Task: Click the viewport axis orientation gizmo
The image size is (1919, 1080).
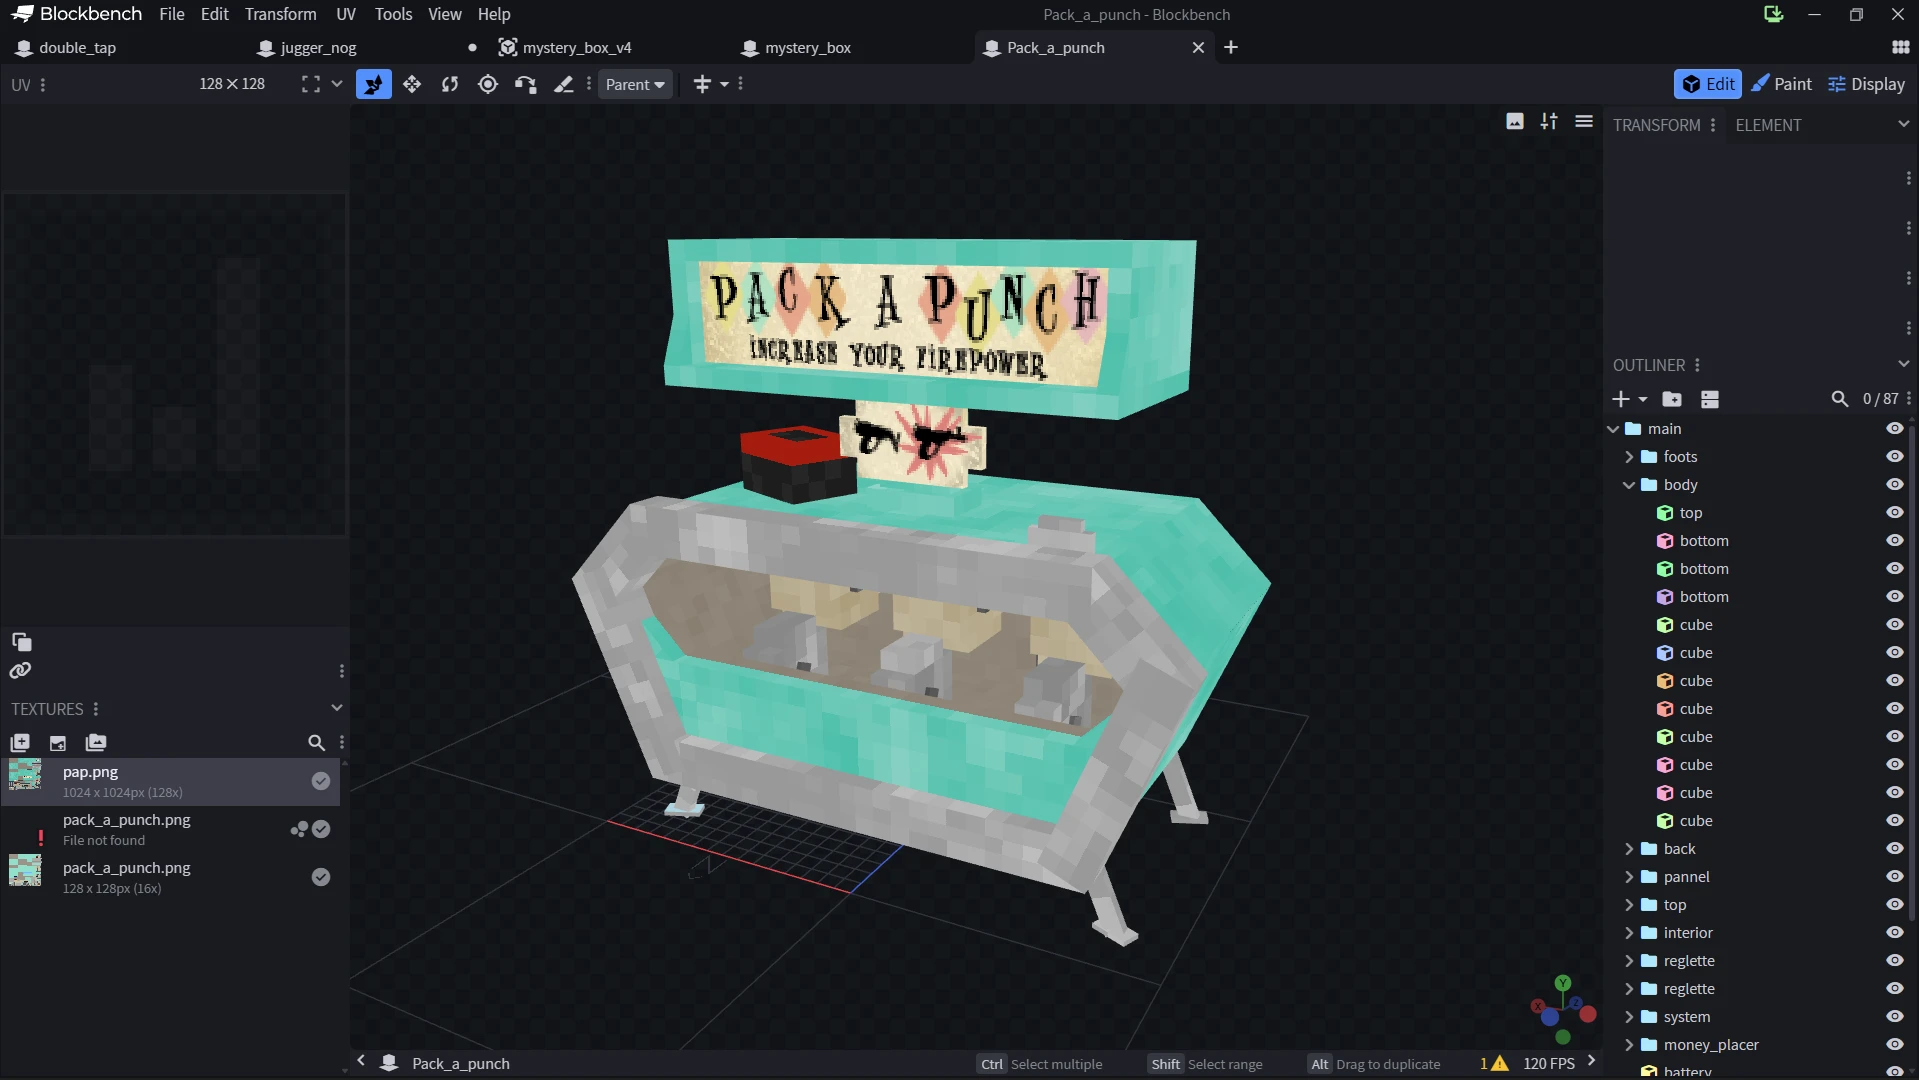Action: point(1562,1010)
